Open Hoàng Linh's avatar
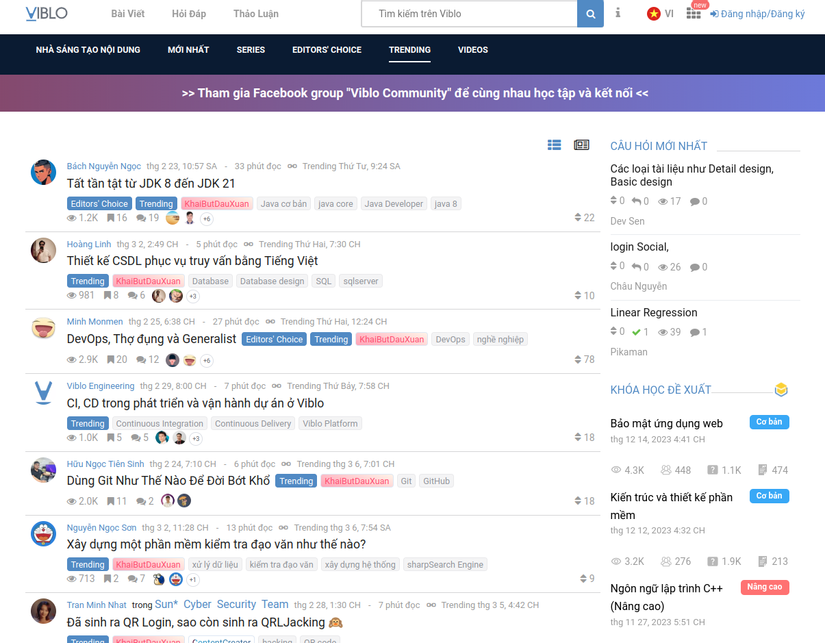The height and width of the screenshot is (643, 825). click(x=43, y=250)
